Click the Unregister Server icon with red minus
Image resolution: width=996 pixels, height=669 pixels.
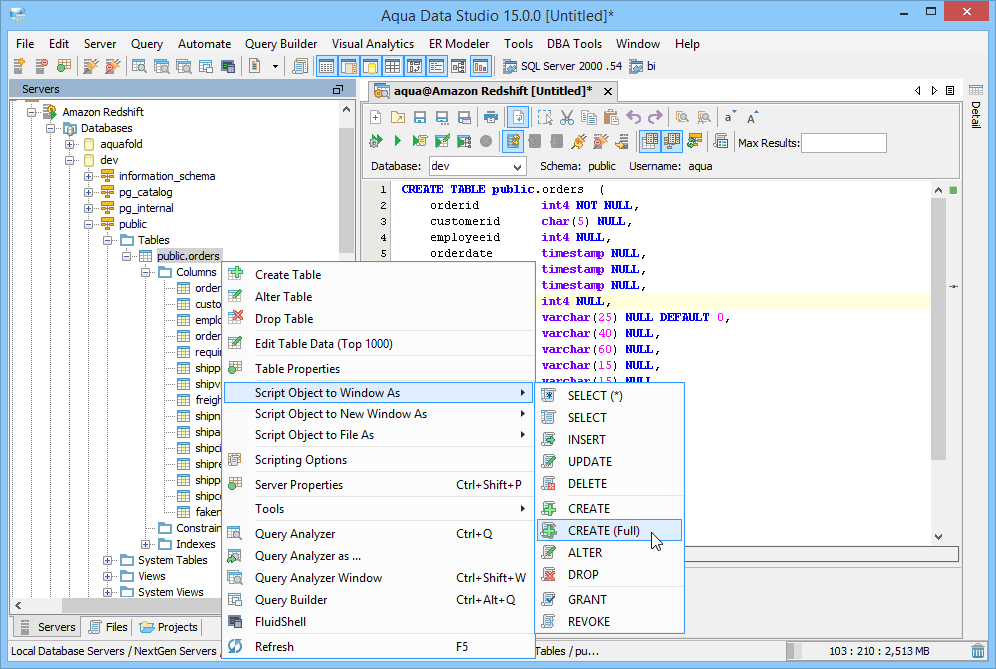click(41, 65)
